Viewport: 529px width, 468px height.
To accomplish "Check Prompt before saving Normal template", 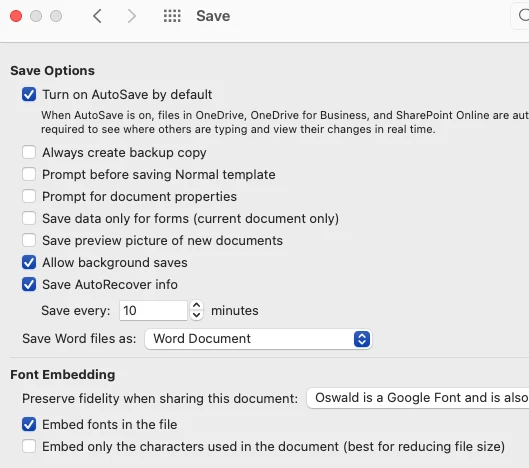I will pos(29,174).
